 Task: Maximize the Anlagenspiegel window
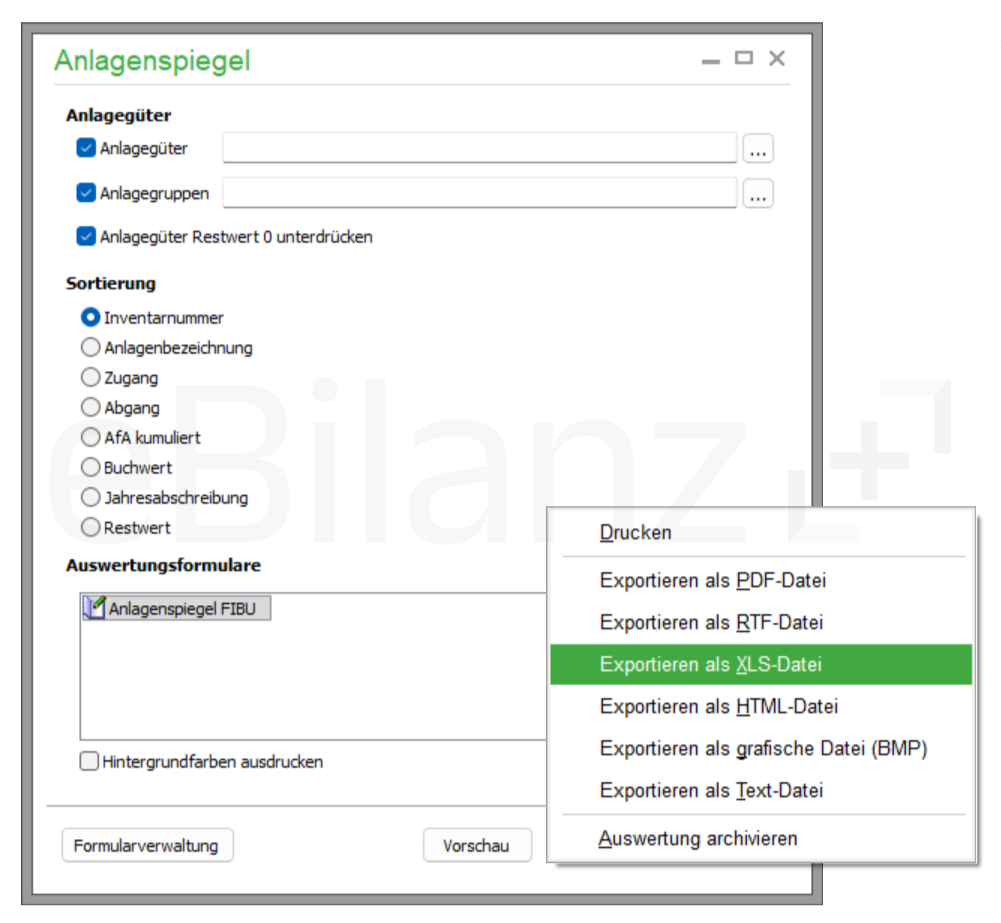(x=744, y=58)
